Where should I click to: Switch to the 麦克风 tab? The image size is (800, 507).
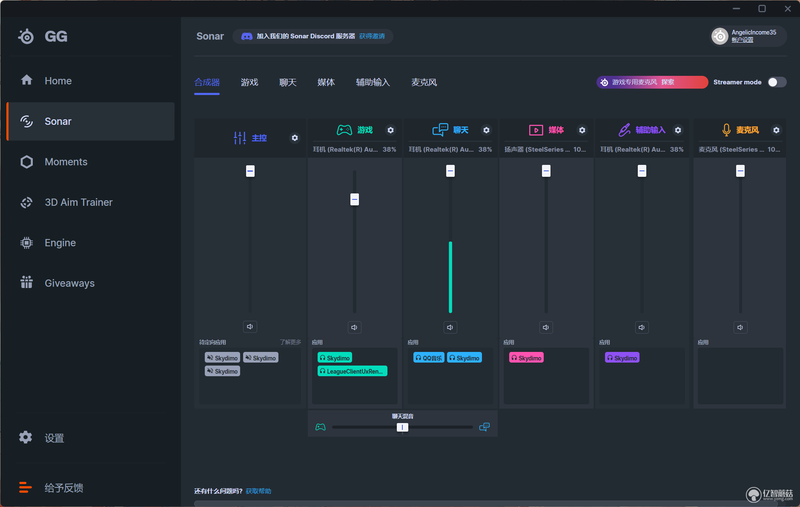[x=424, y=83]
